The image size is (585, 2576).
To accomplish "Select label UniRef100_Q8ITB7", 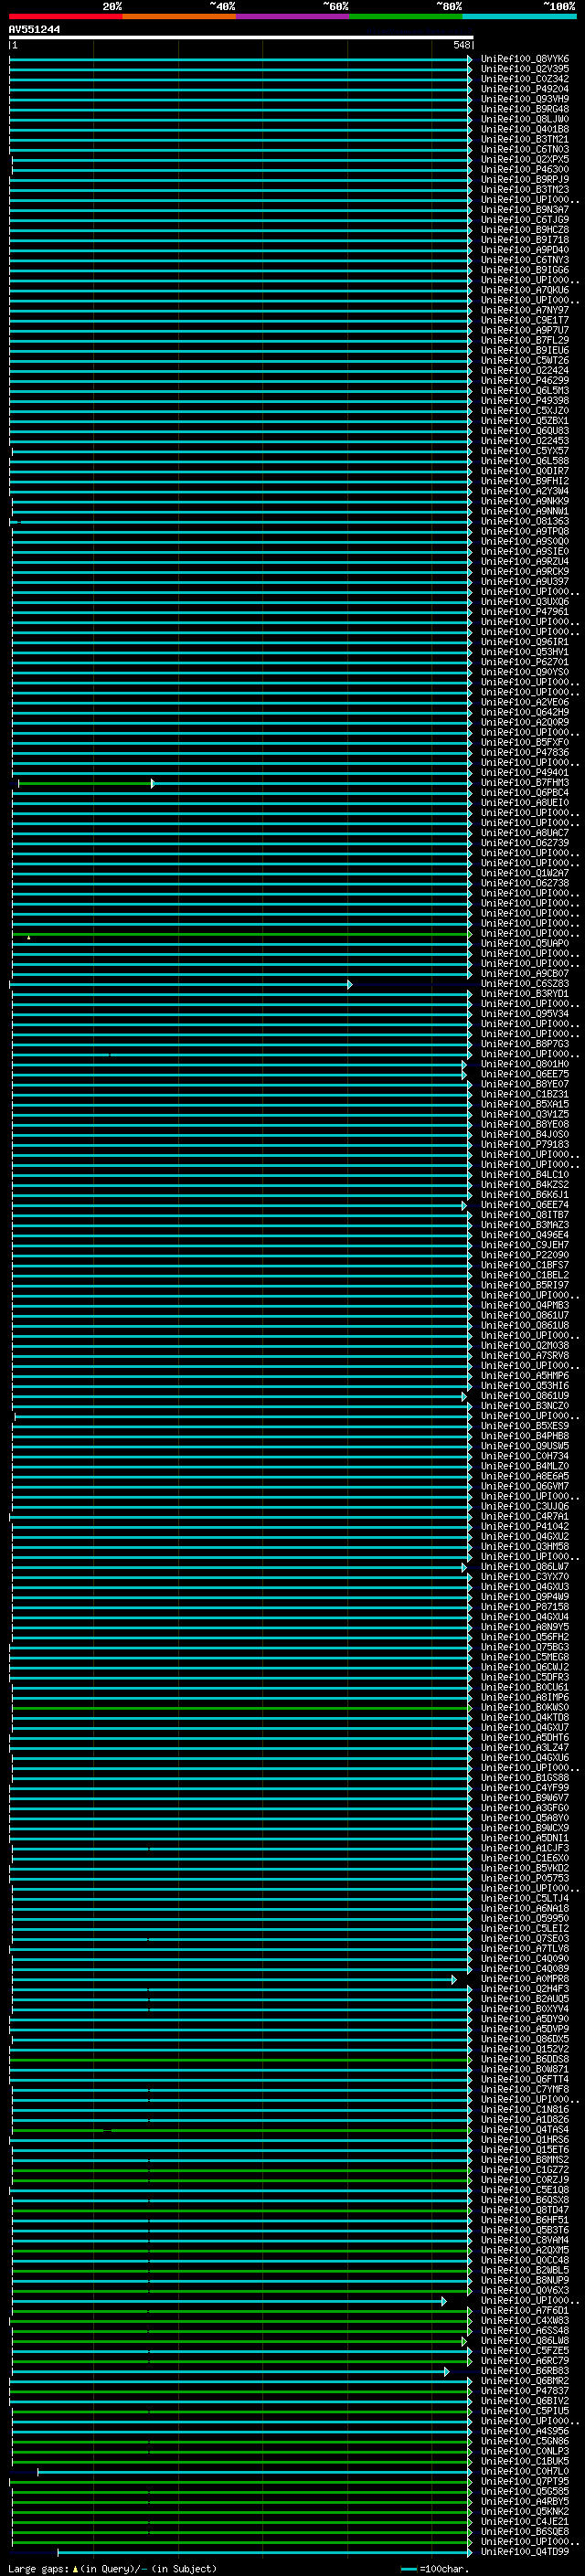I will pos(525,1215).
